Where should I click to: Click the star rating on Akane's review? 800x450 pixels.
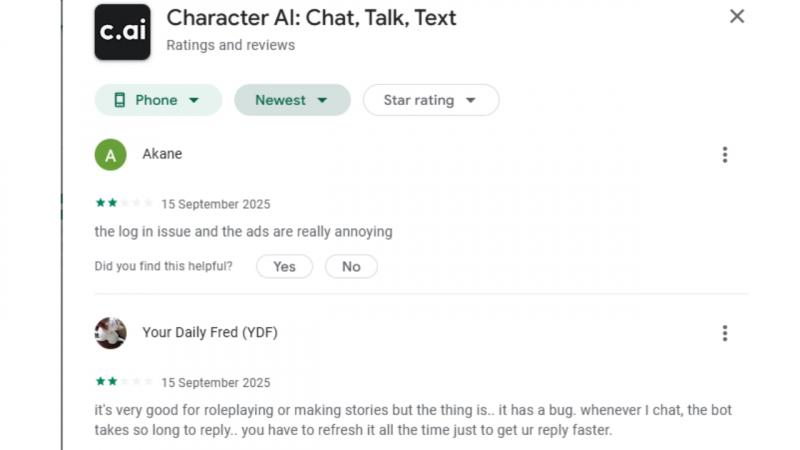point(124,203)
